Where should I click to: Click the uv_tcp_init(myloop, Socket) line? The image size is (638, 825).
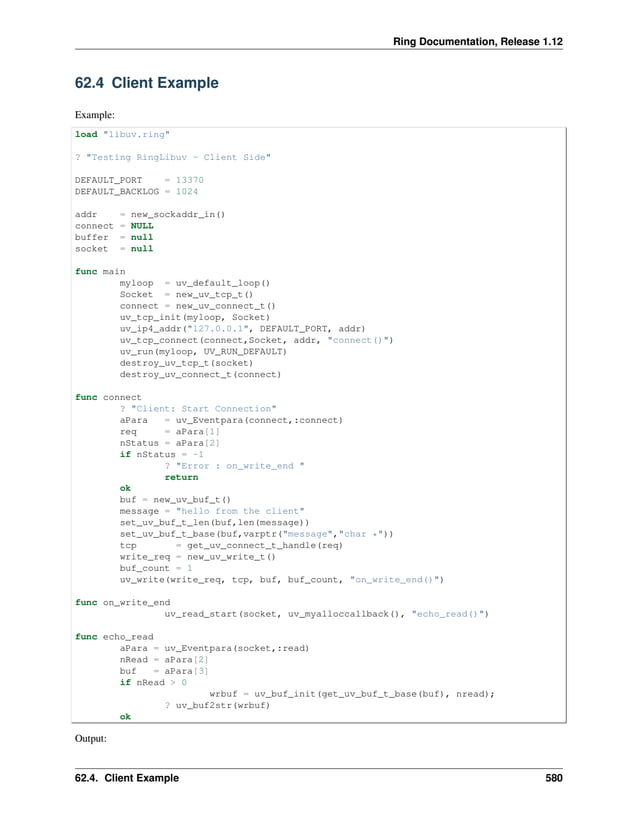195,317
